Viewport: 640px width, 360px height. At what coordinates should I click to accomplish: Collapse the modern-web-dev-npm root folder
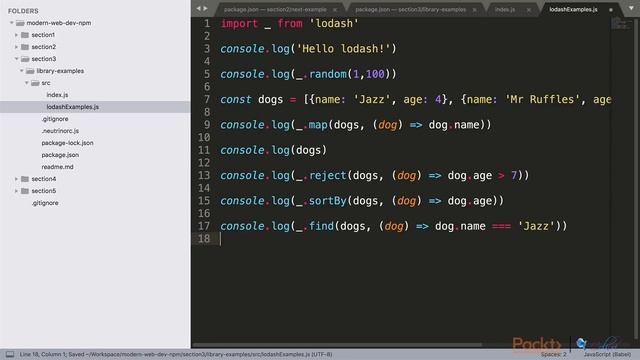(x=11, y=23)
